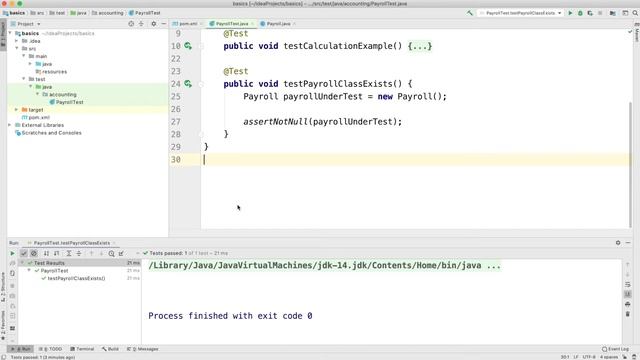Open the Messages tool window tab
Screen dimensions: 640x360
tap(142, 349)
